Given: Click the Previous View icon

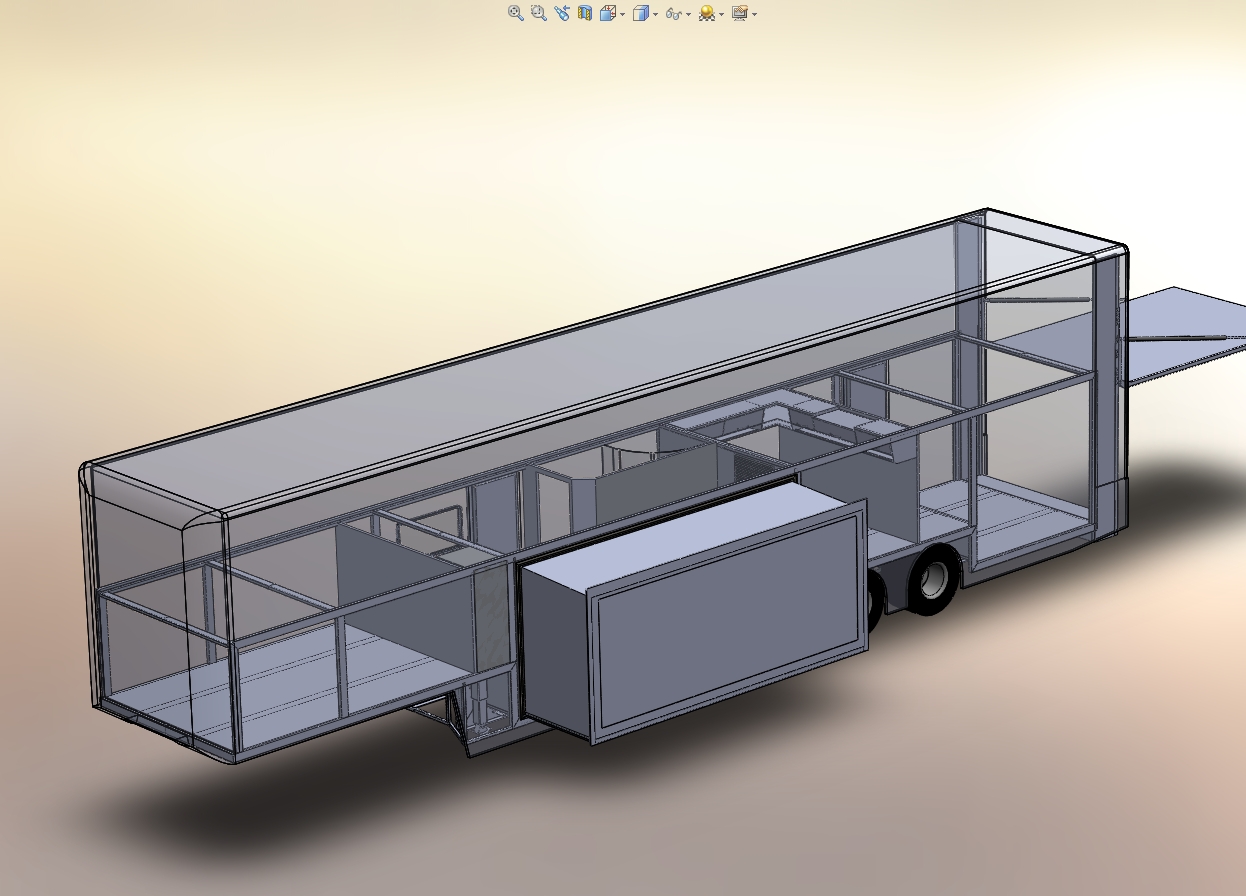Looking at the screenshot, I should click(x=562, y=13).
